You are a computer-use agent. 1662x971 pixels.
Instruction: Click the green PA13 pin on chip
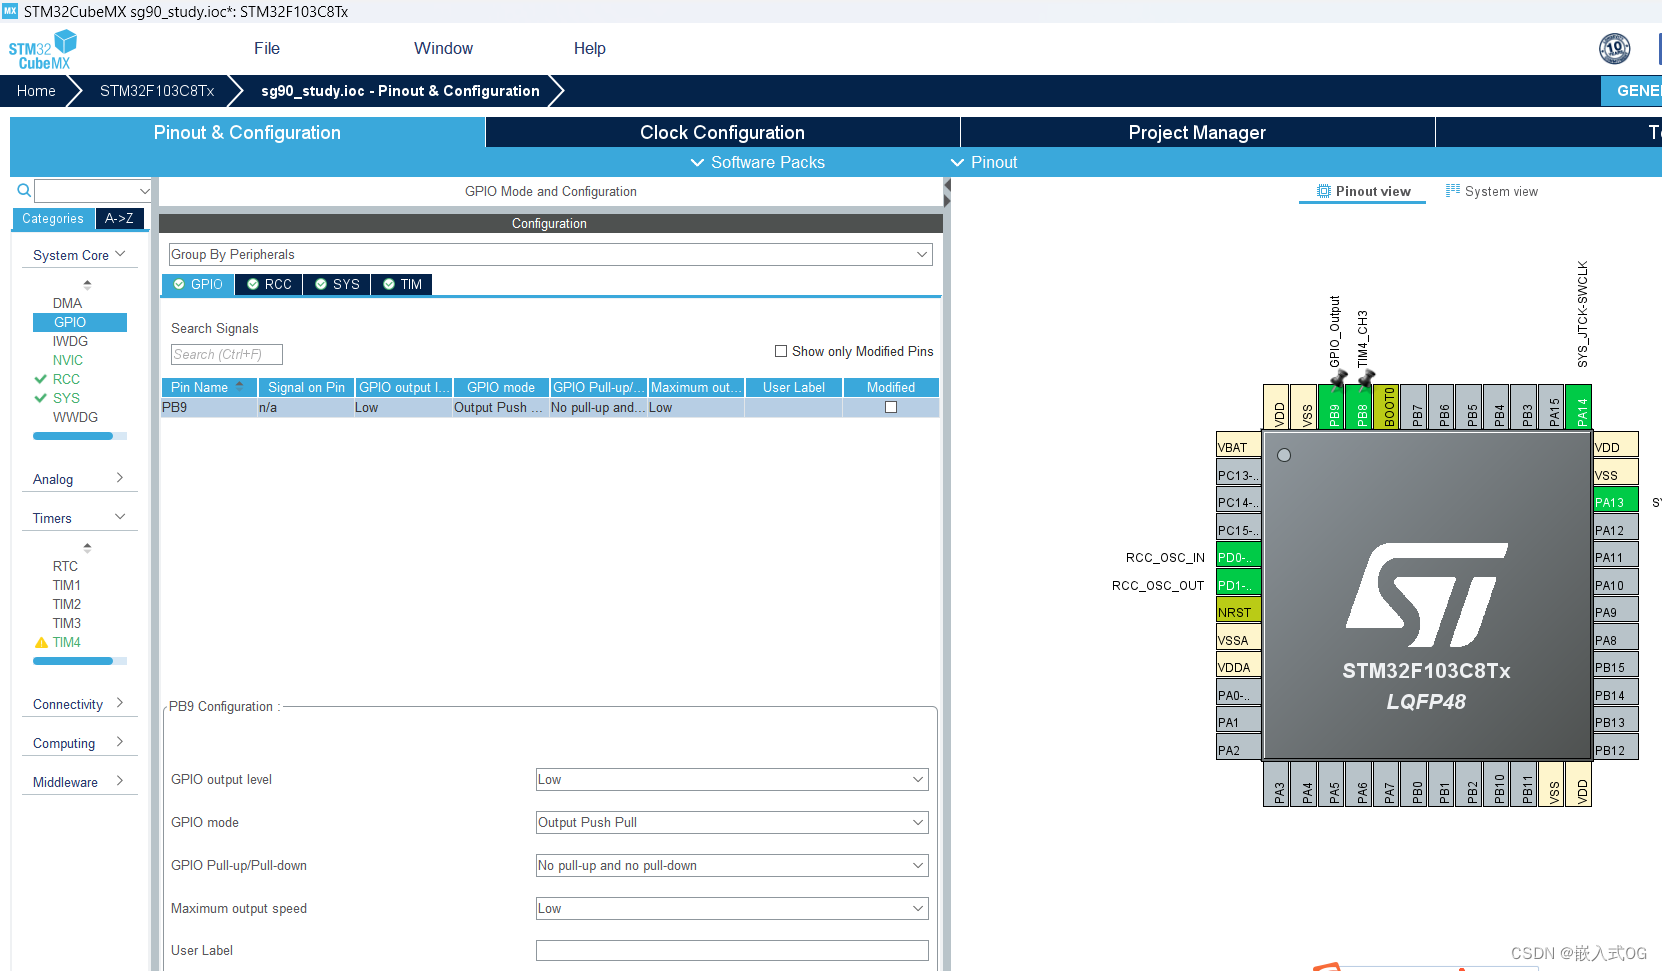(x=1616, y=501)
